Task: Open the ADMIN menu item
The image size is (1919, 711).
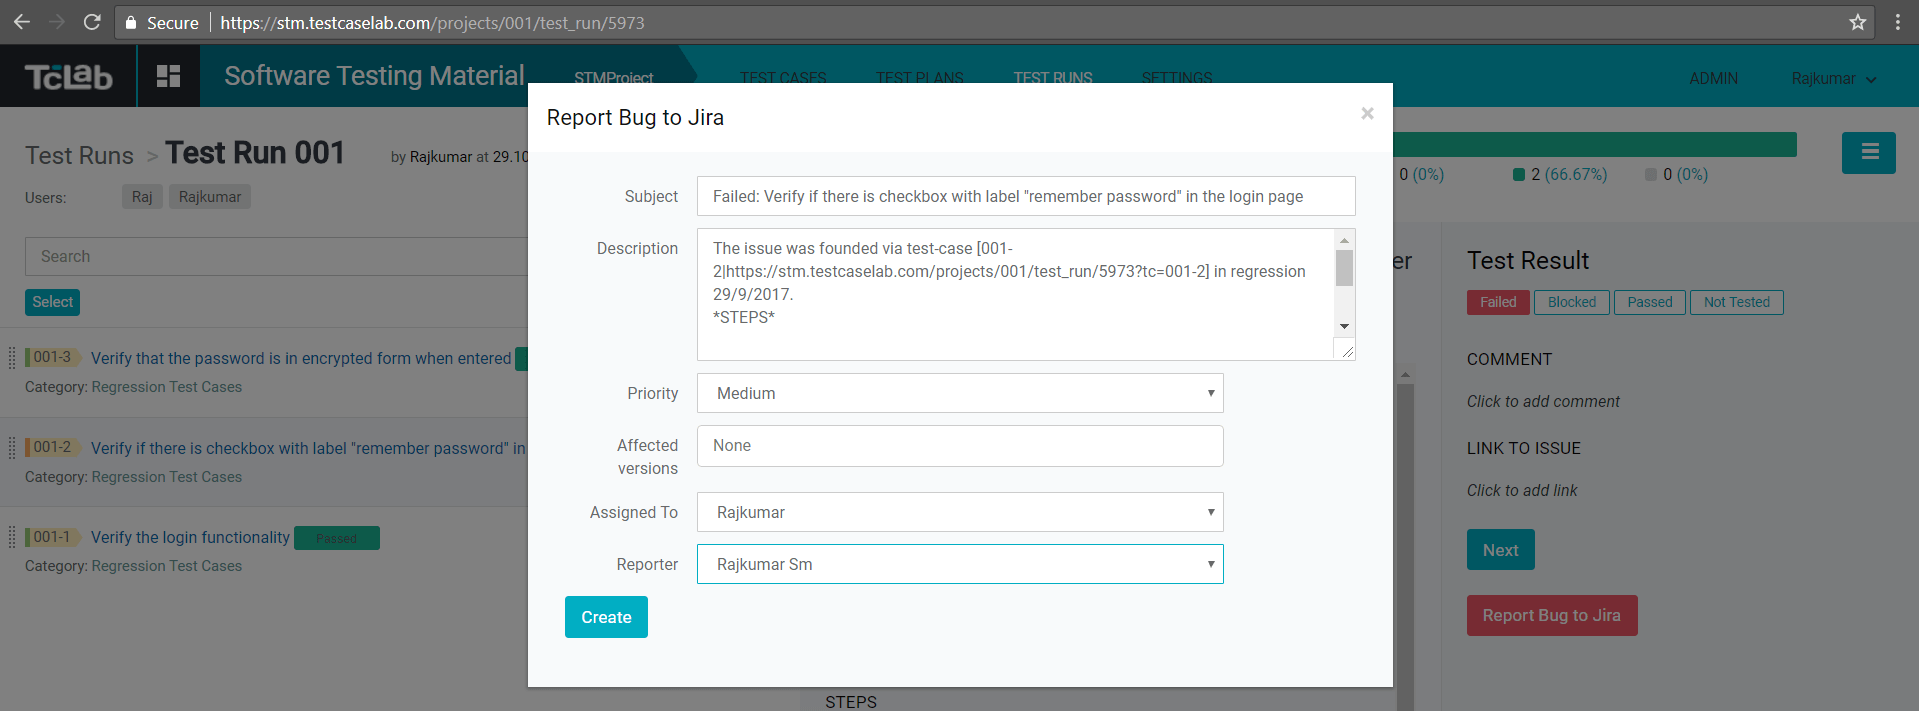Action: pos(1714,78)
